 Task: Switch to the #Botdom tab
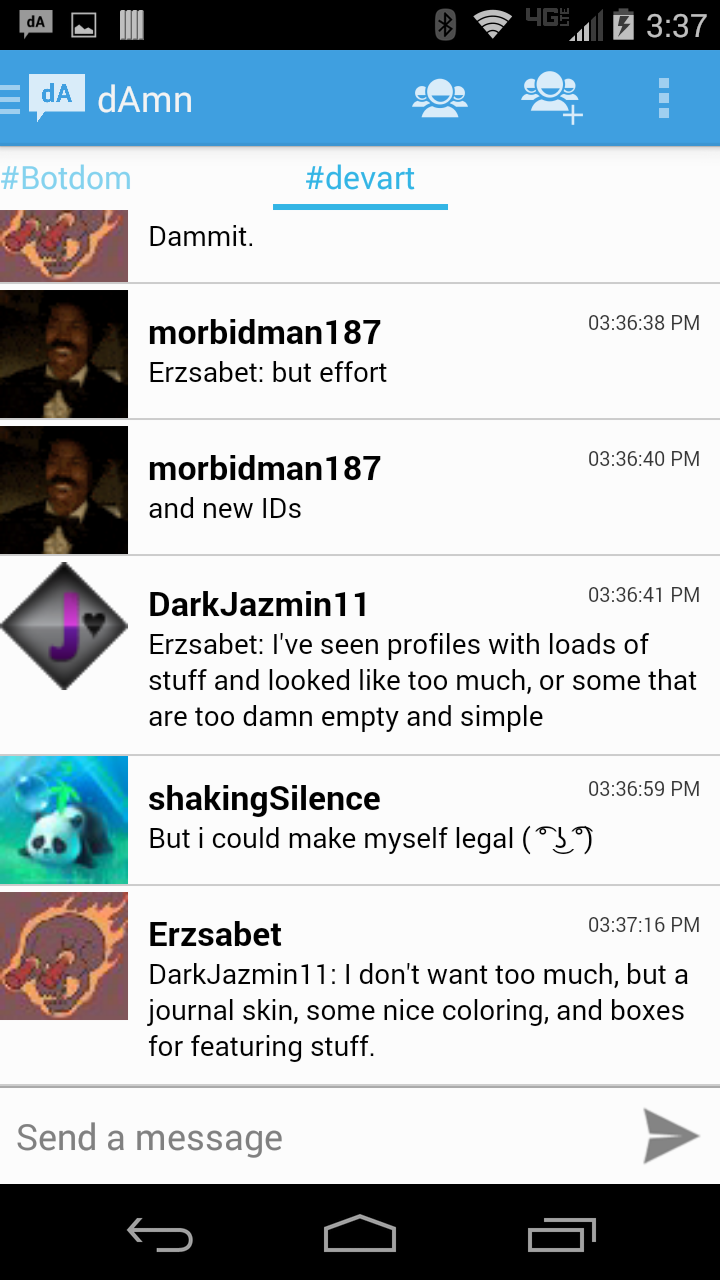pos(66,179)
